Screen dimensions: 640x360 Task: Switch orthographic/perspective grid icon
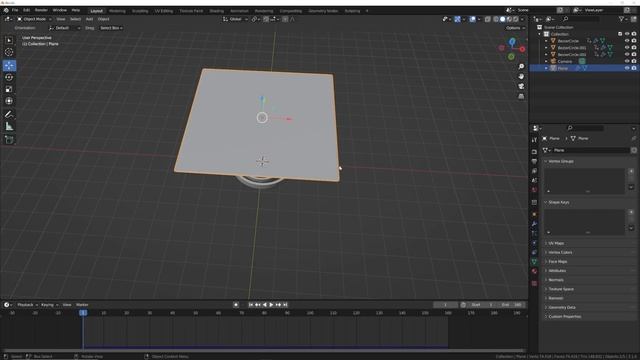[x=521, y=96]
